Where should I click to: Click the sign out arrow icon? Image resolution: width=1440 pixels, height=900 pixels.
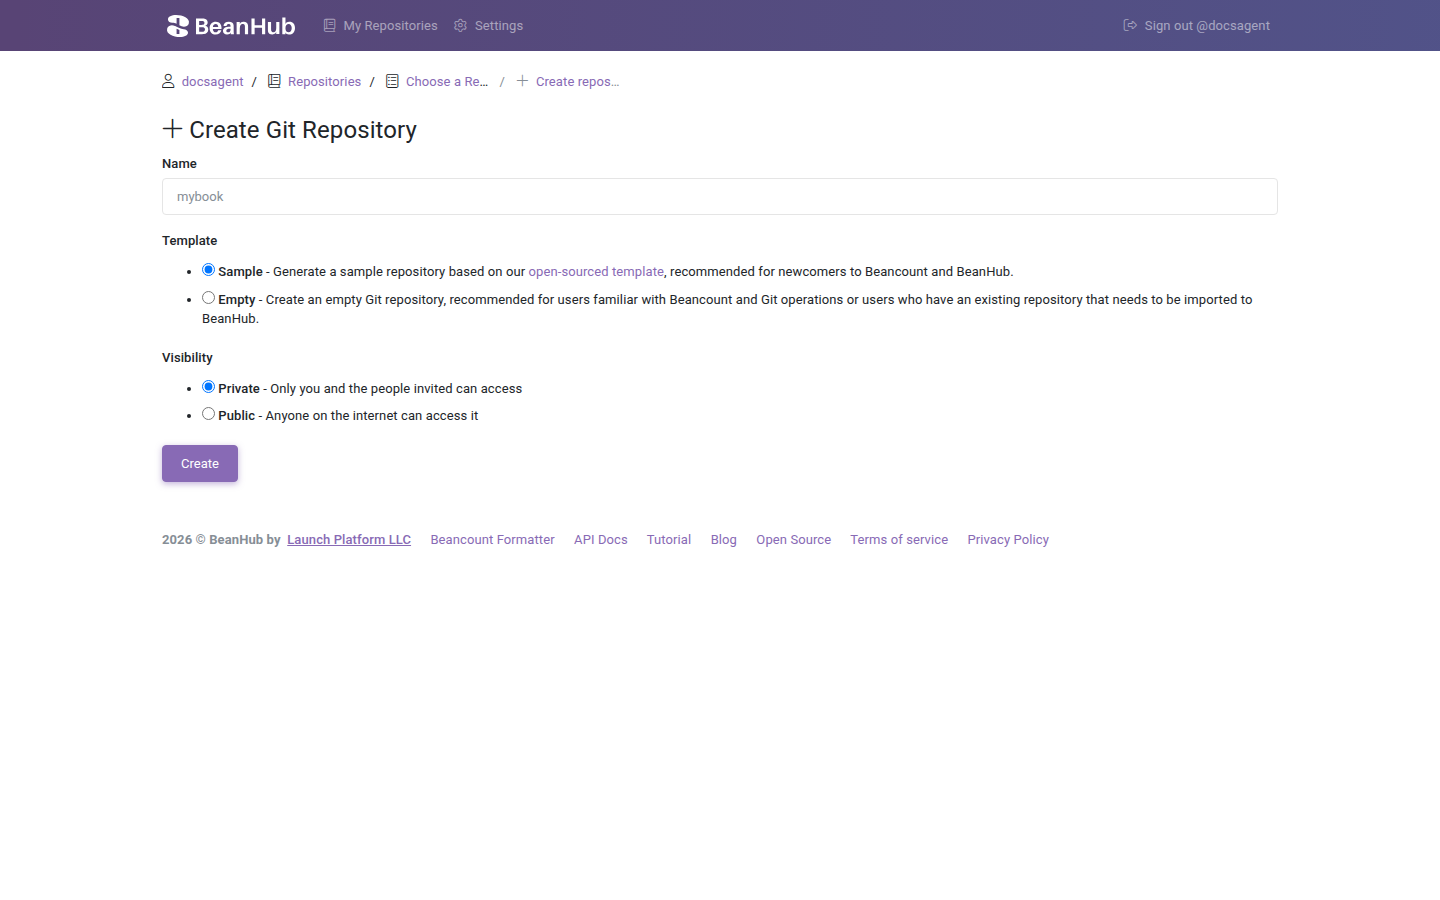[1130, 25]
